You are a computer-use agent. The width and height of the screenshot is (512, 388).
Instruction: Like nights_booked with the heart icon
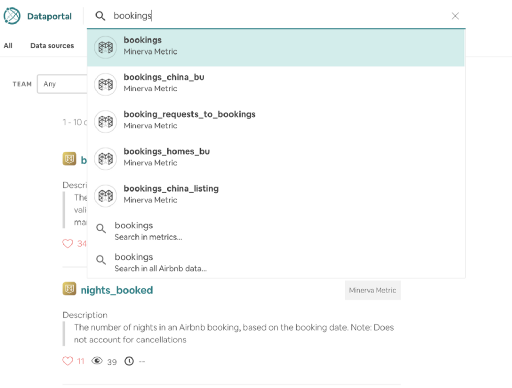point(68,361)
